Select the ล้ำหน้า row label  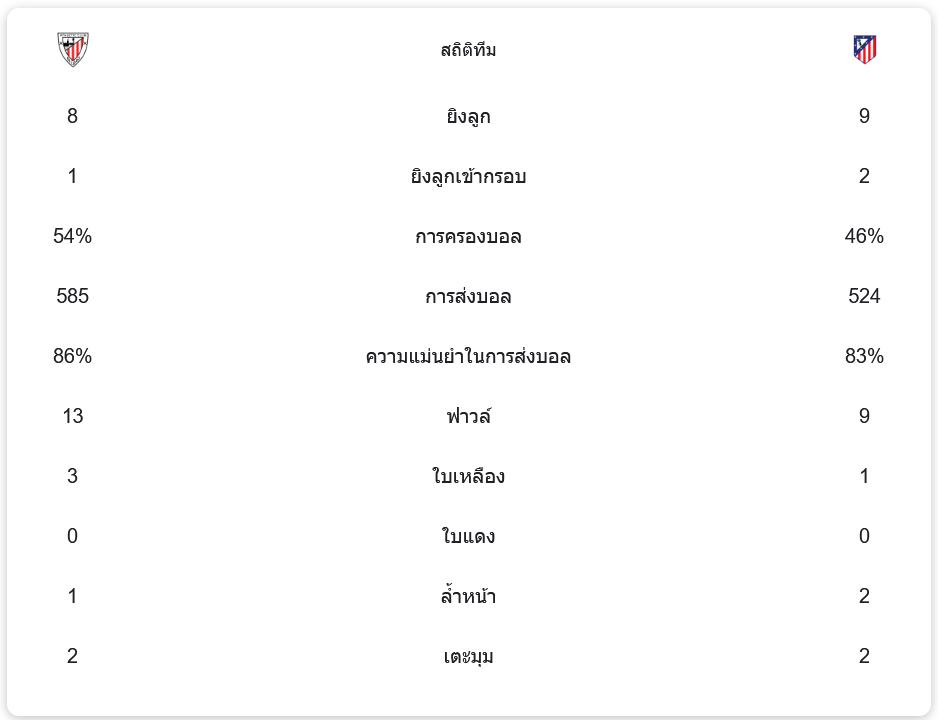pyautogui.click(x=468, y=597)
